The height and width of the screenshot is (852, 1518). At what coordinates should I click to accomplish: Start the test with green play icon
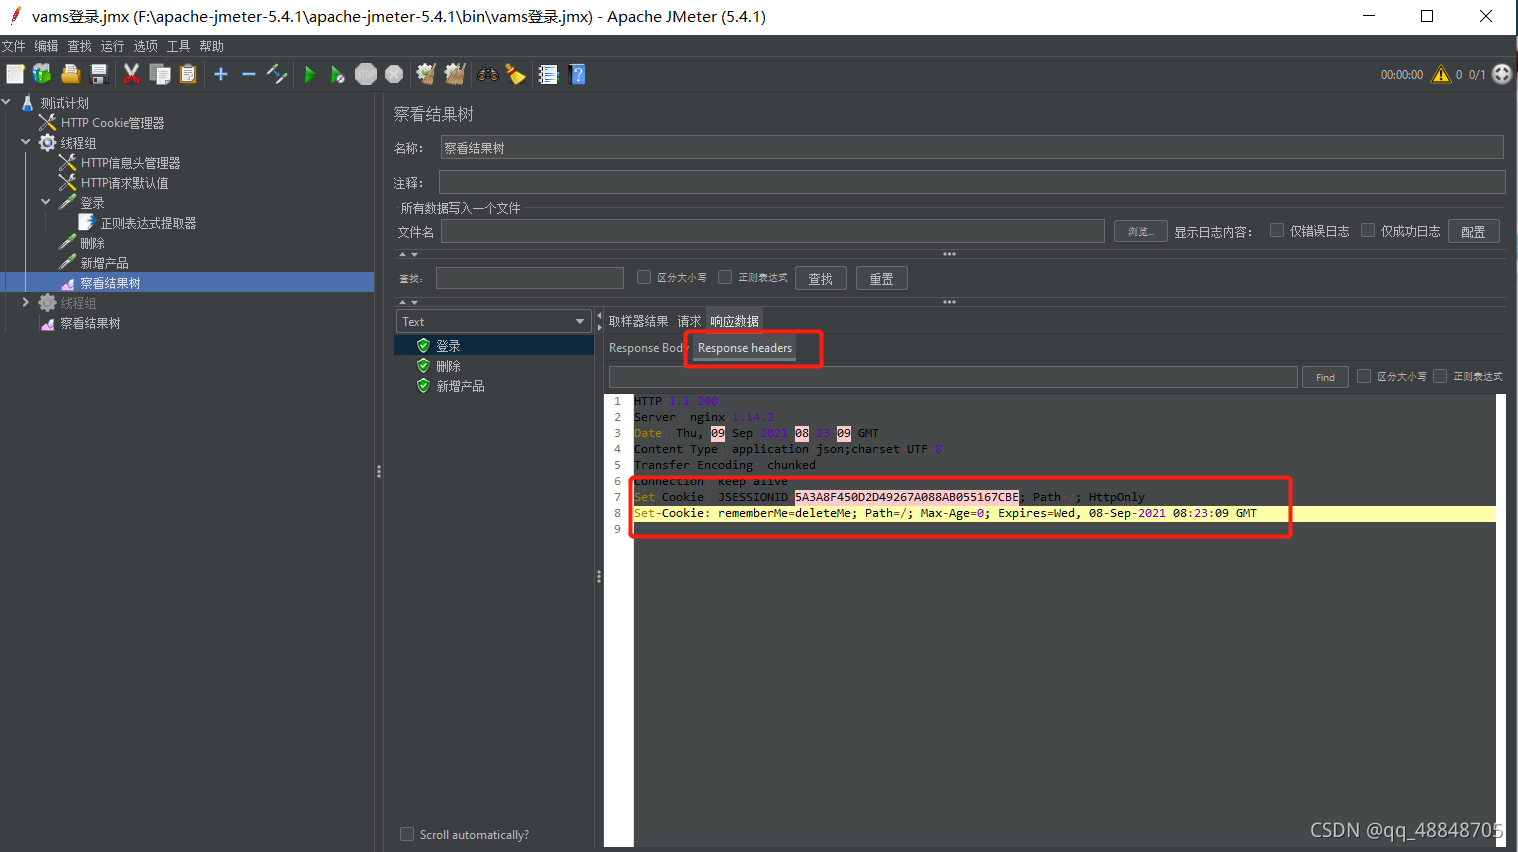pyautogui.click(x=309, y=73)
